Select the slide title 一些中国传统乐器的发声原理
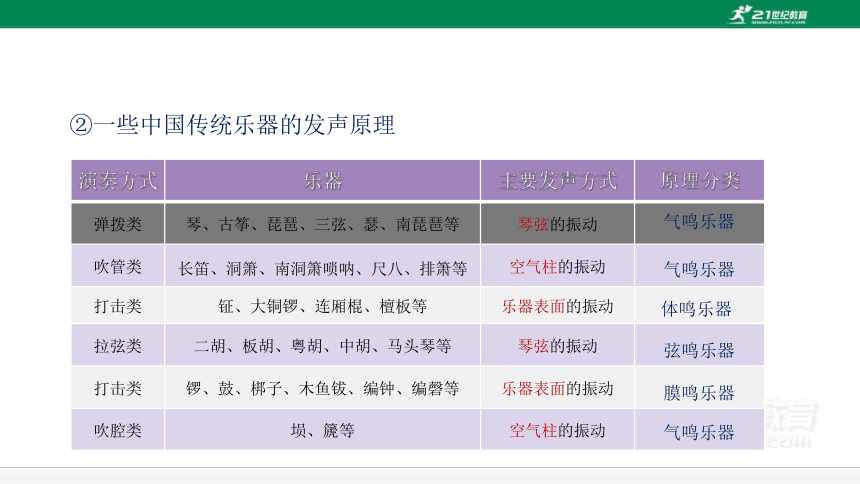The width and height of the screenshot is (860, 484). [x=233, y=125]
